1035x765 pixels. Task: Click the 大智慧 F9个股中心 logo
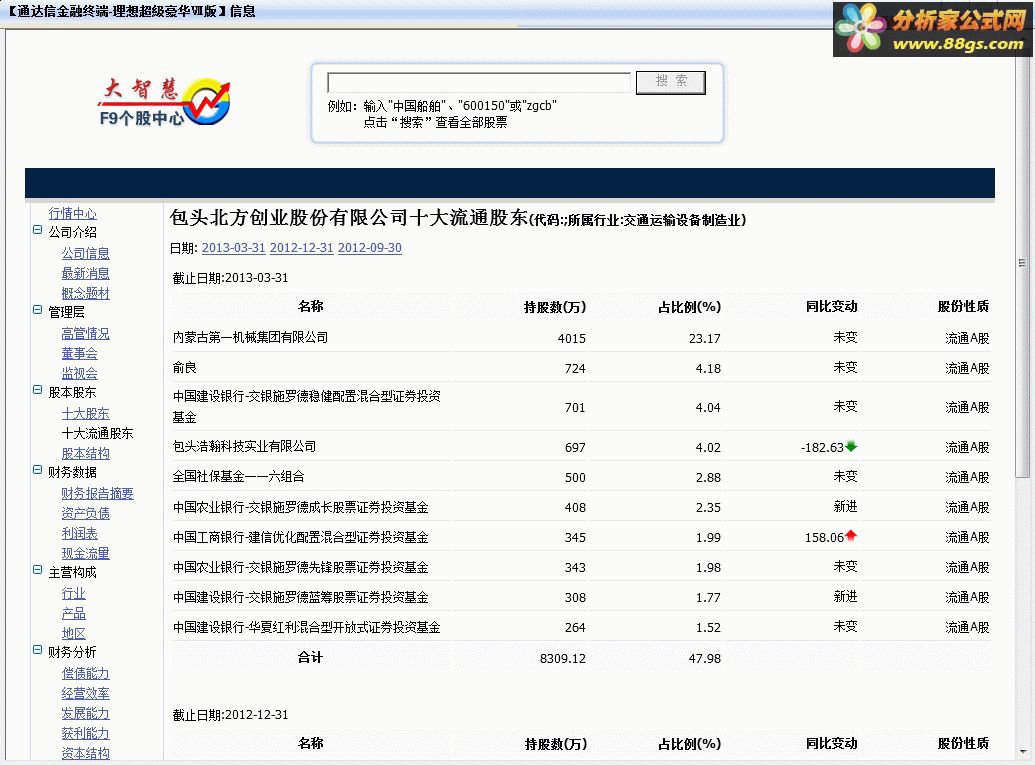coord(164,101)
